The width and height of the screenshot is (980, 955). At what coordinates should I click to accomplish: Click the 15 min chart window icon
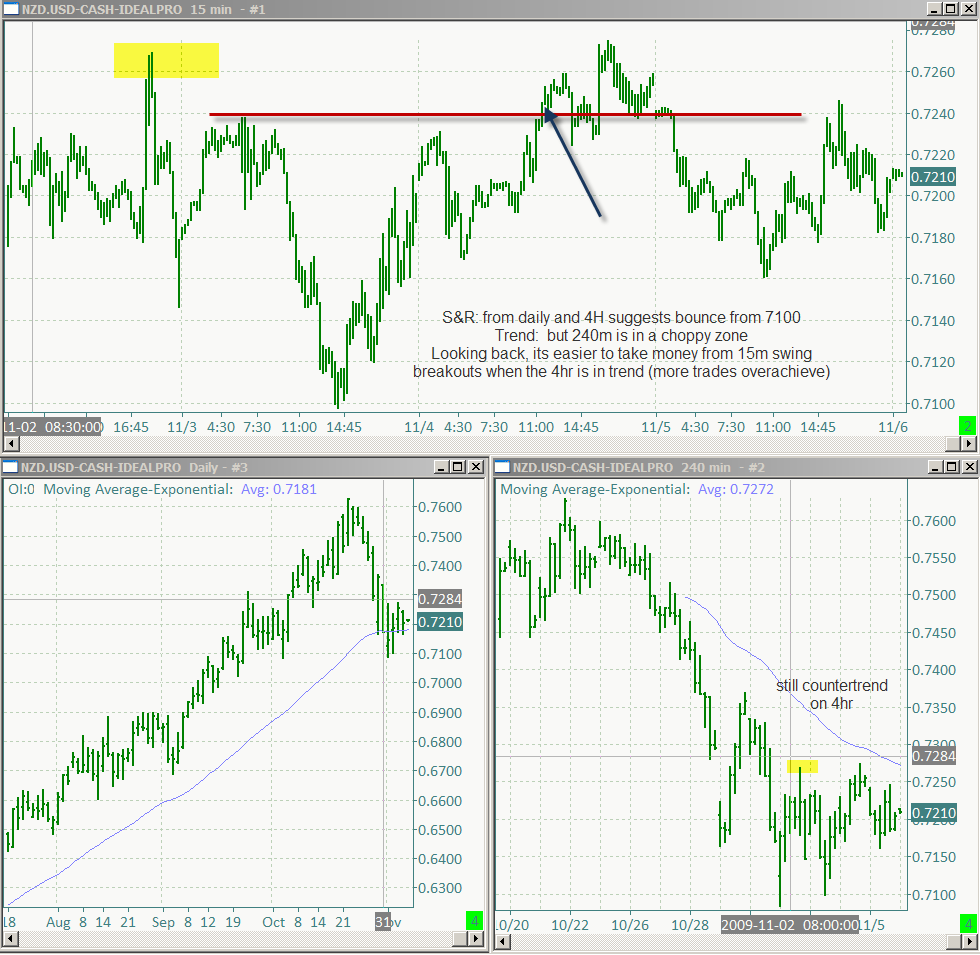11,9
